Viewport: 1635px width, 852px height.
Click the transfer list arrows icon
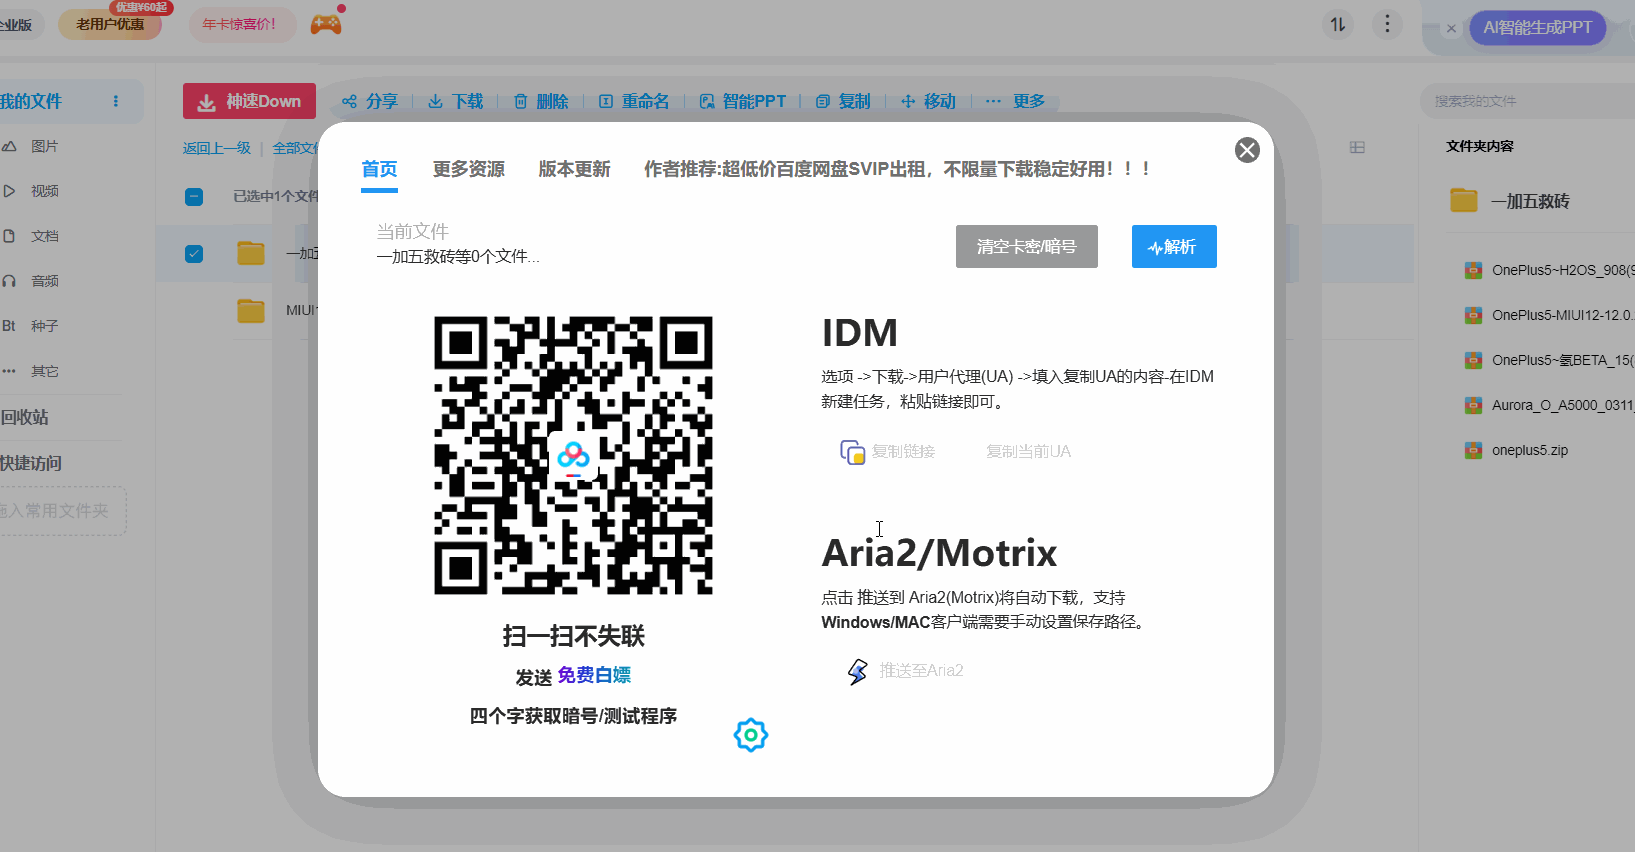(1338, 24)
